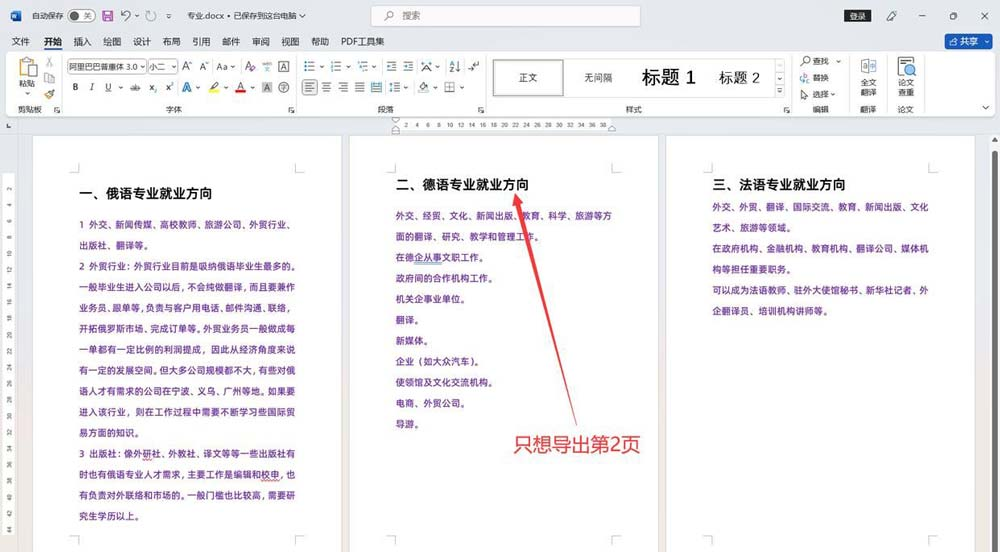This screenshot has width=1000, height=552.
Task: Open text highlight color dropdown arrow
Action: [226, 87]
